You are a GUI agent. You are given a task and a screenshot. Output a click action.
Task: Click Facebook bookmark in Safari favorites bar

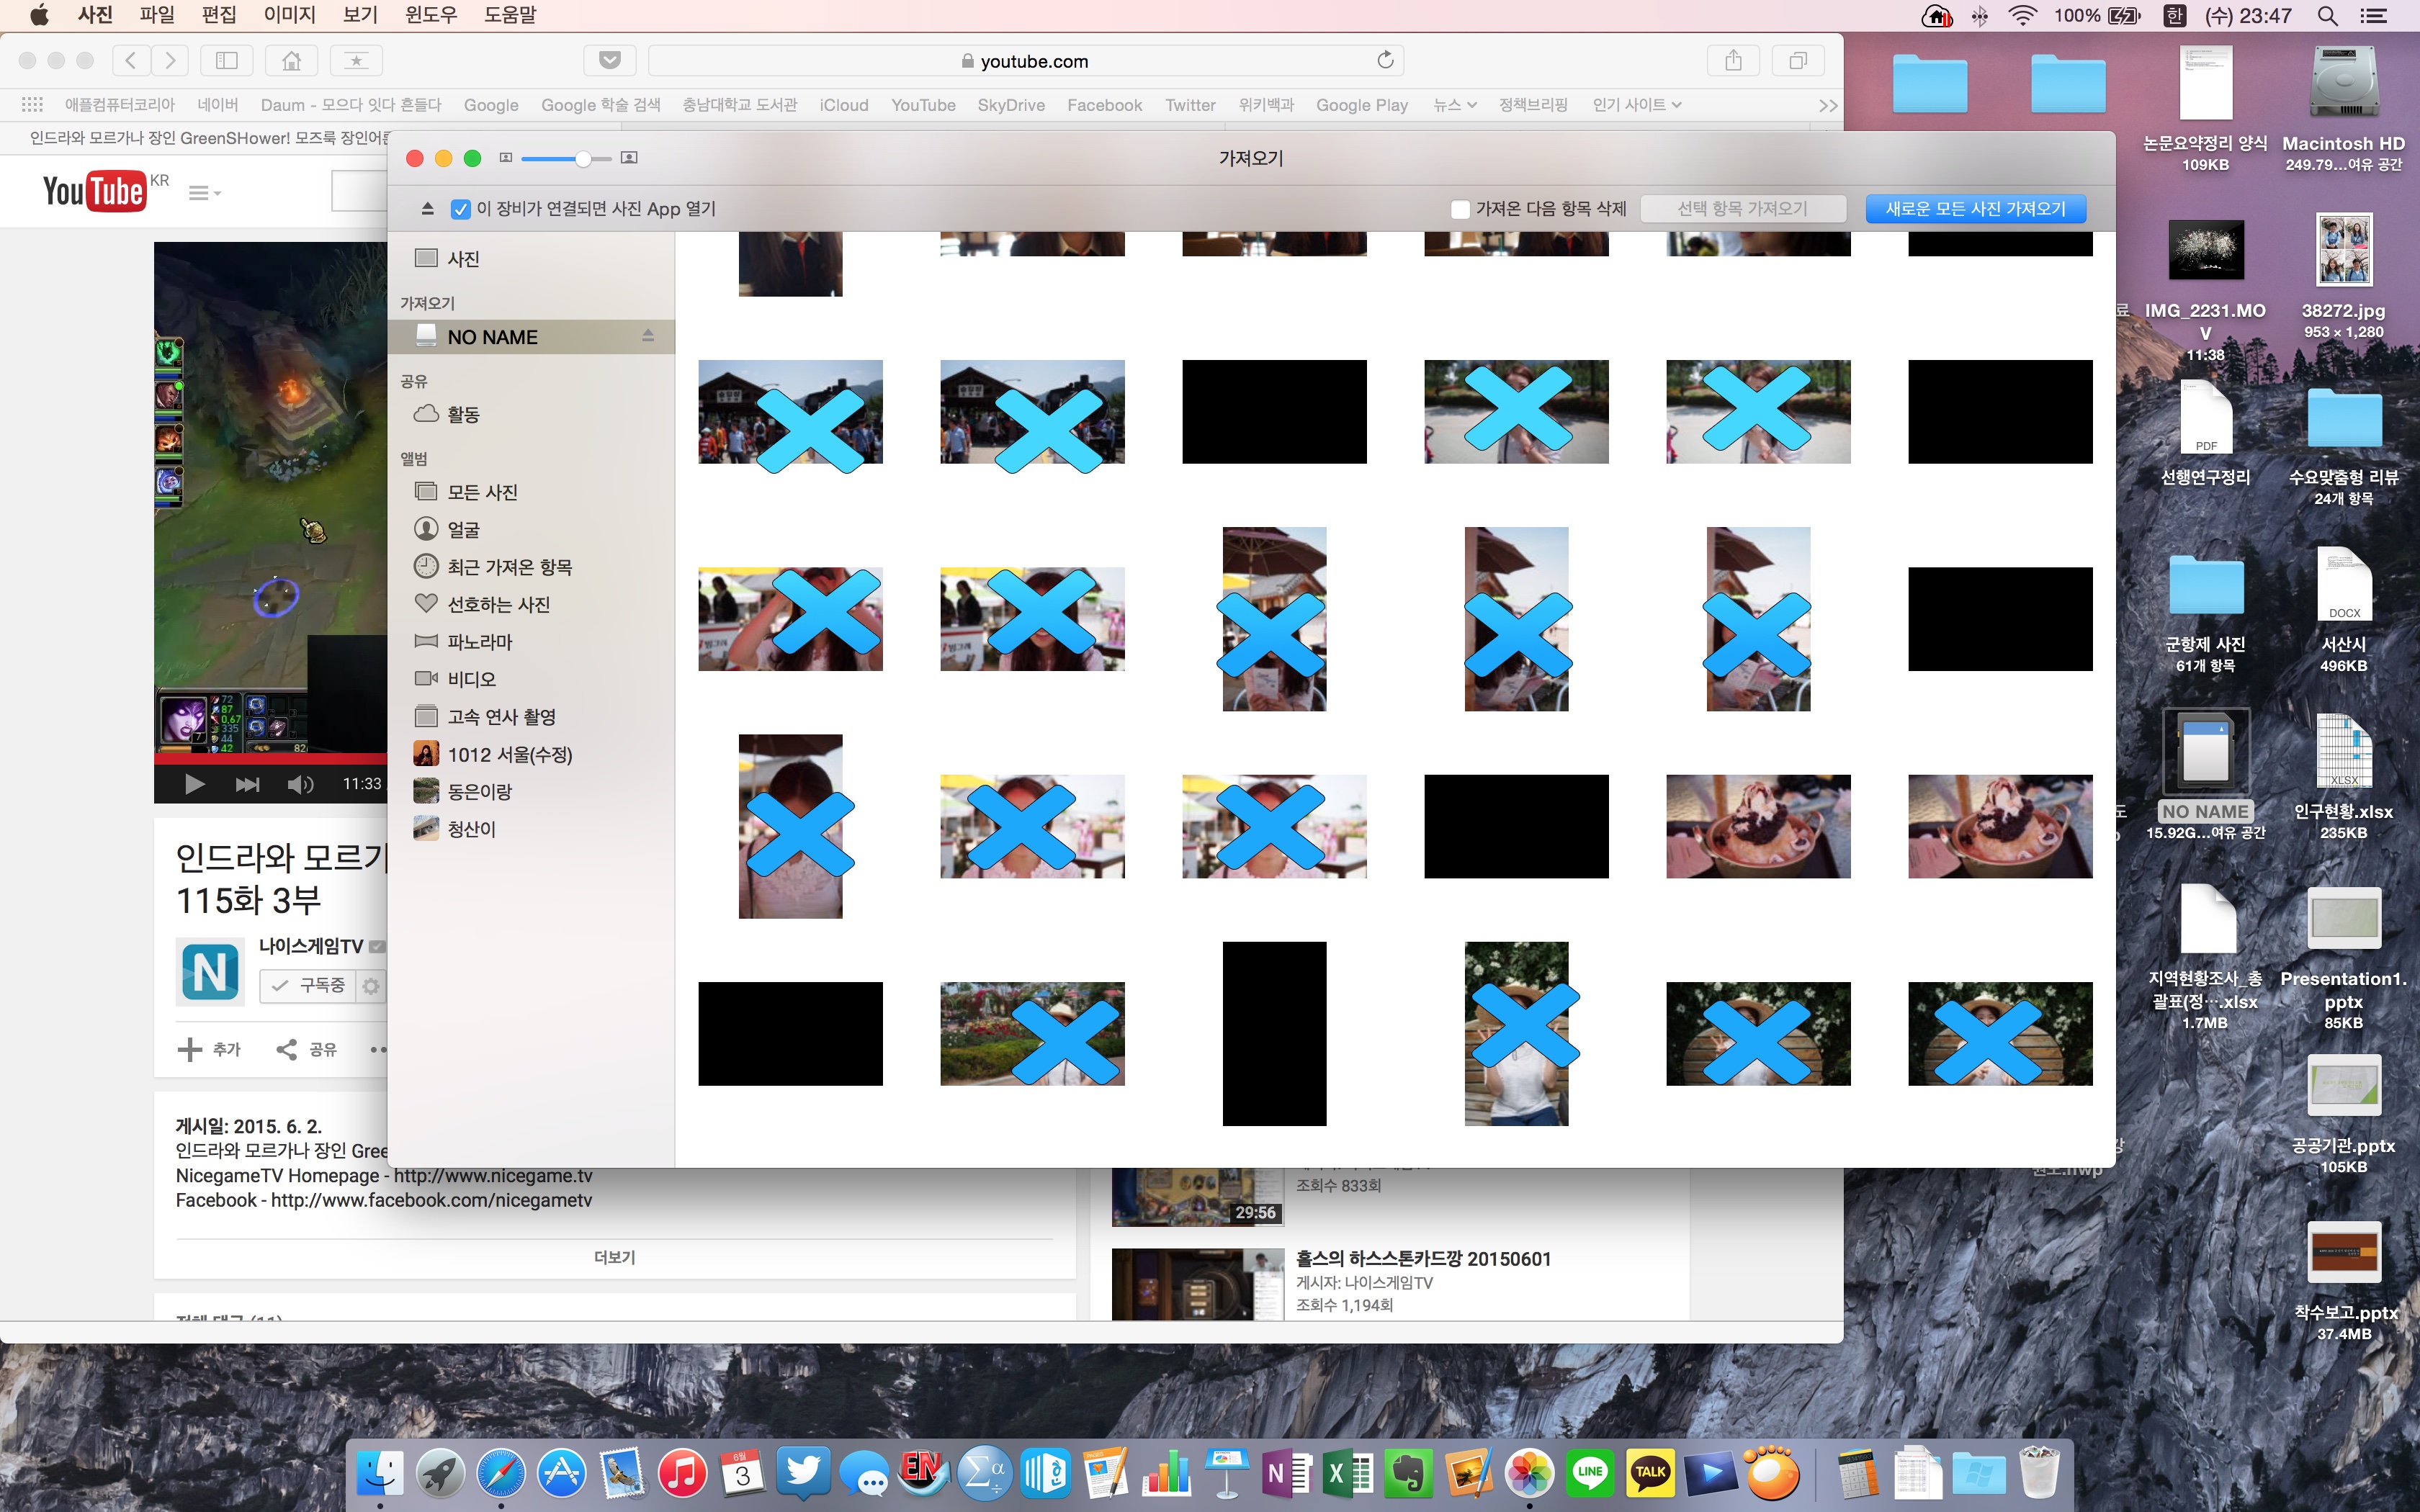(1104, 105)
